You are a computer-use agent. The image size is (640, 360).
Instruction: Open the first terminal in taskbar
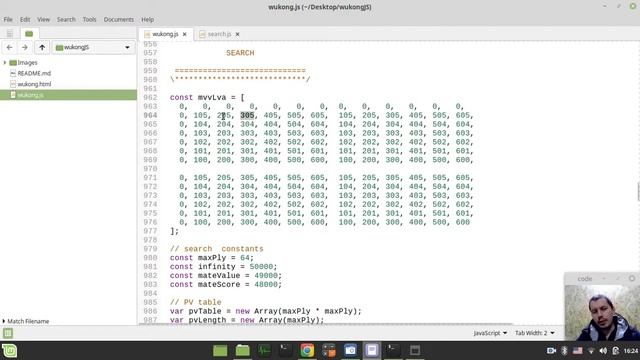pos(285,351)
